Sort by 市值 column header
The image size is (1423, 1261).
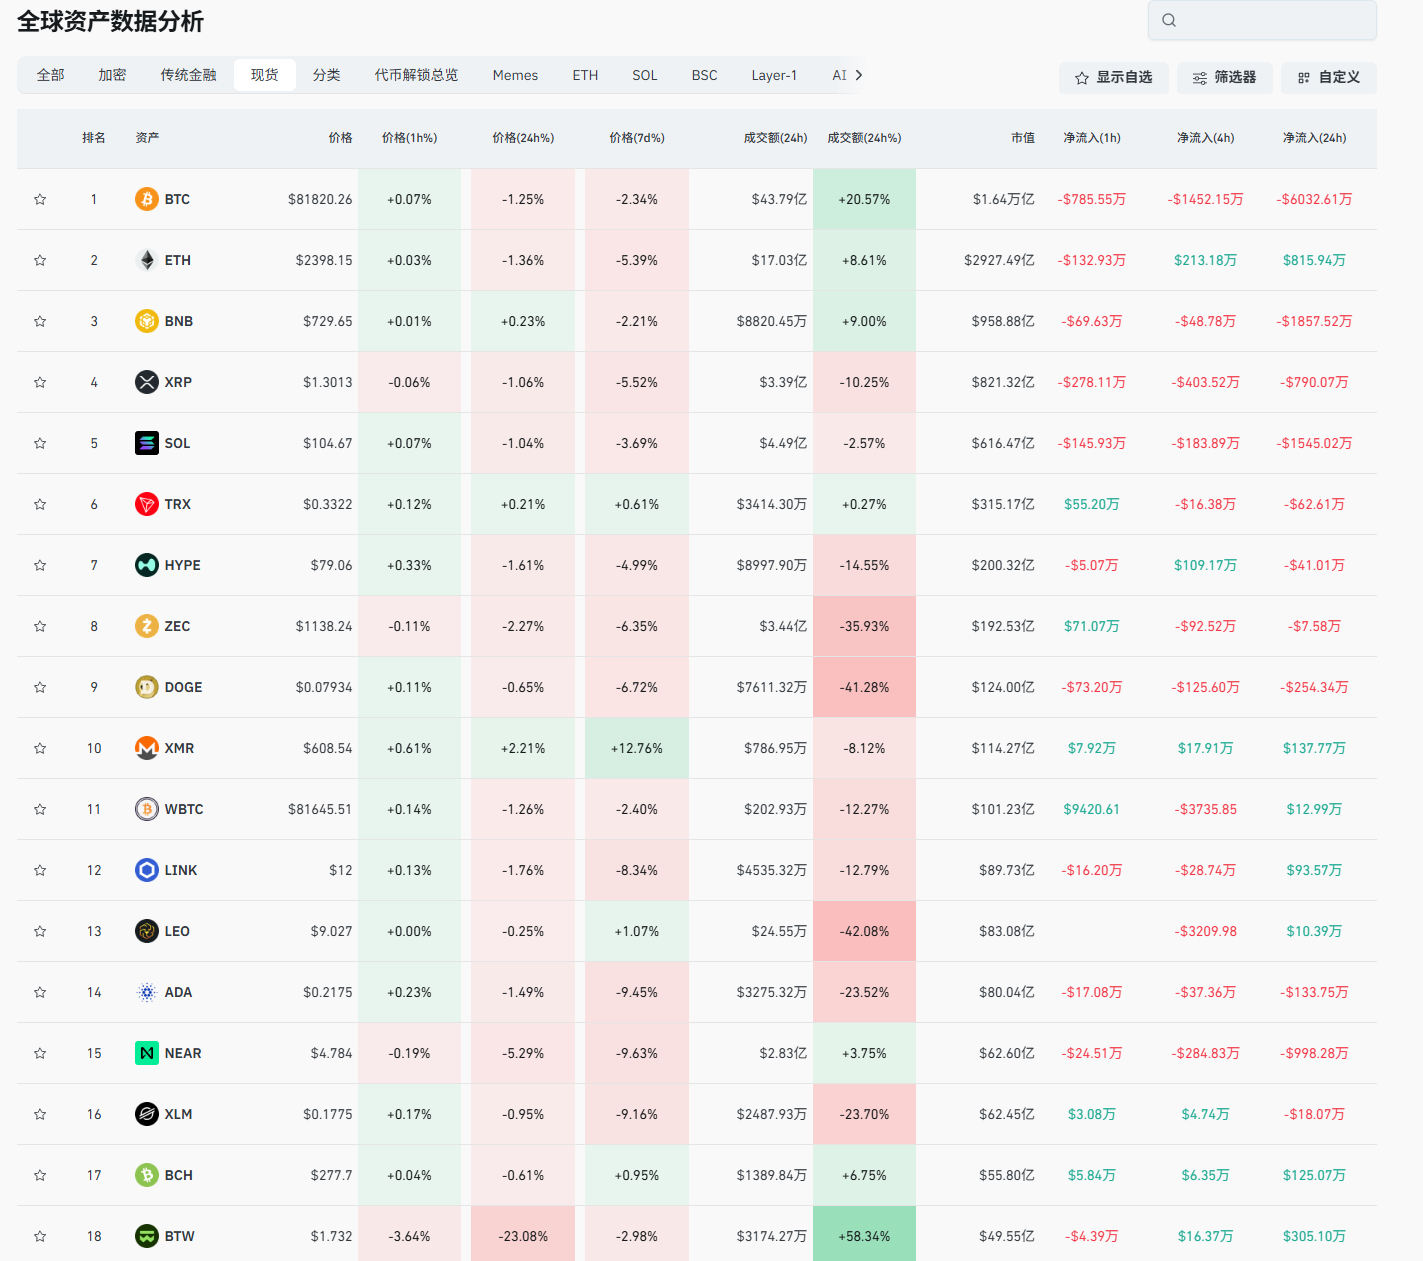pyautogui.click(x=1023, y=138)
